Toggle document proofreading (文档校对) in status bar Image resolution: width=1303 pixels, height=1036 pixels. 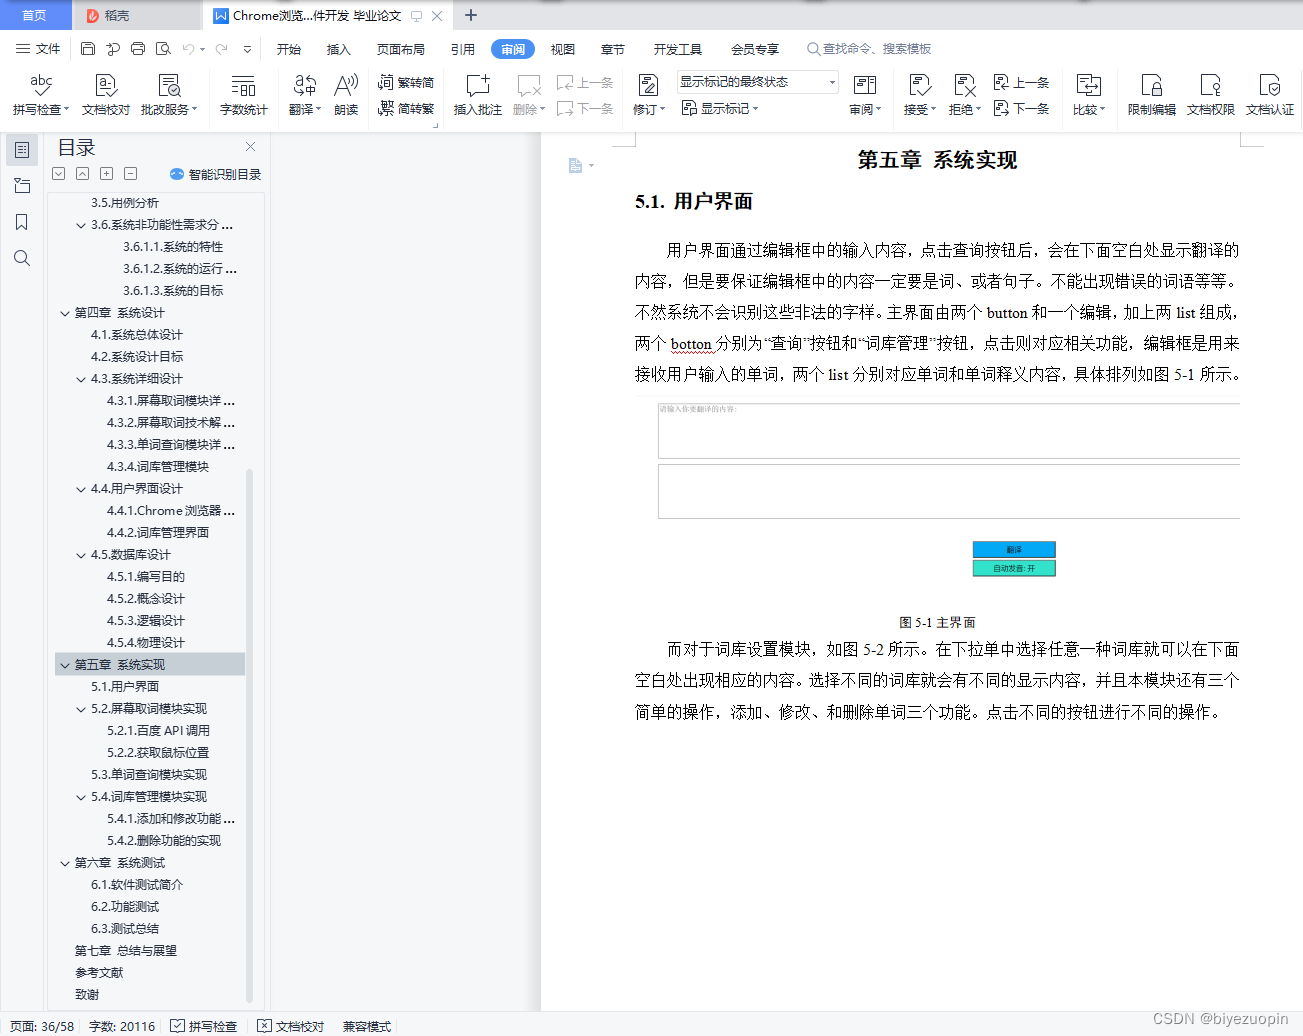pyautogui.click(x=291, y=1026)
